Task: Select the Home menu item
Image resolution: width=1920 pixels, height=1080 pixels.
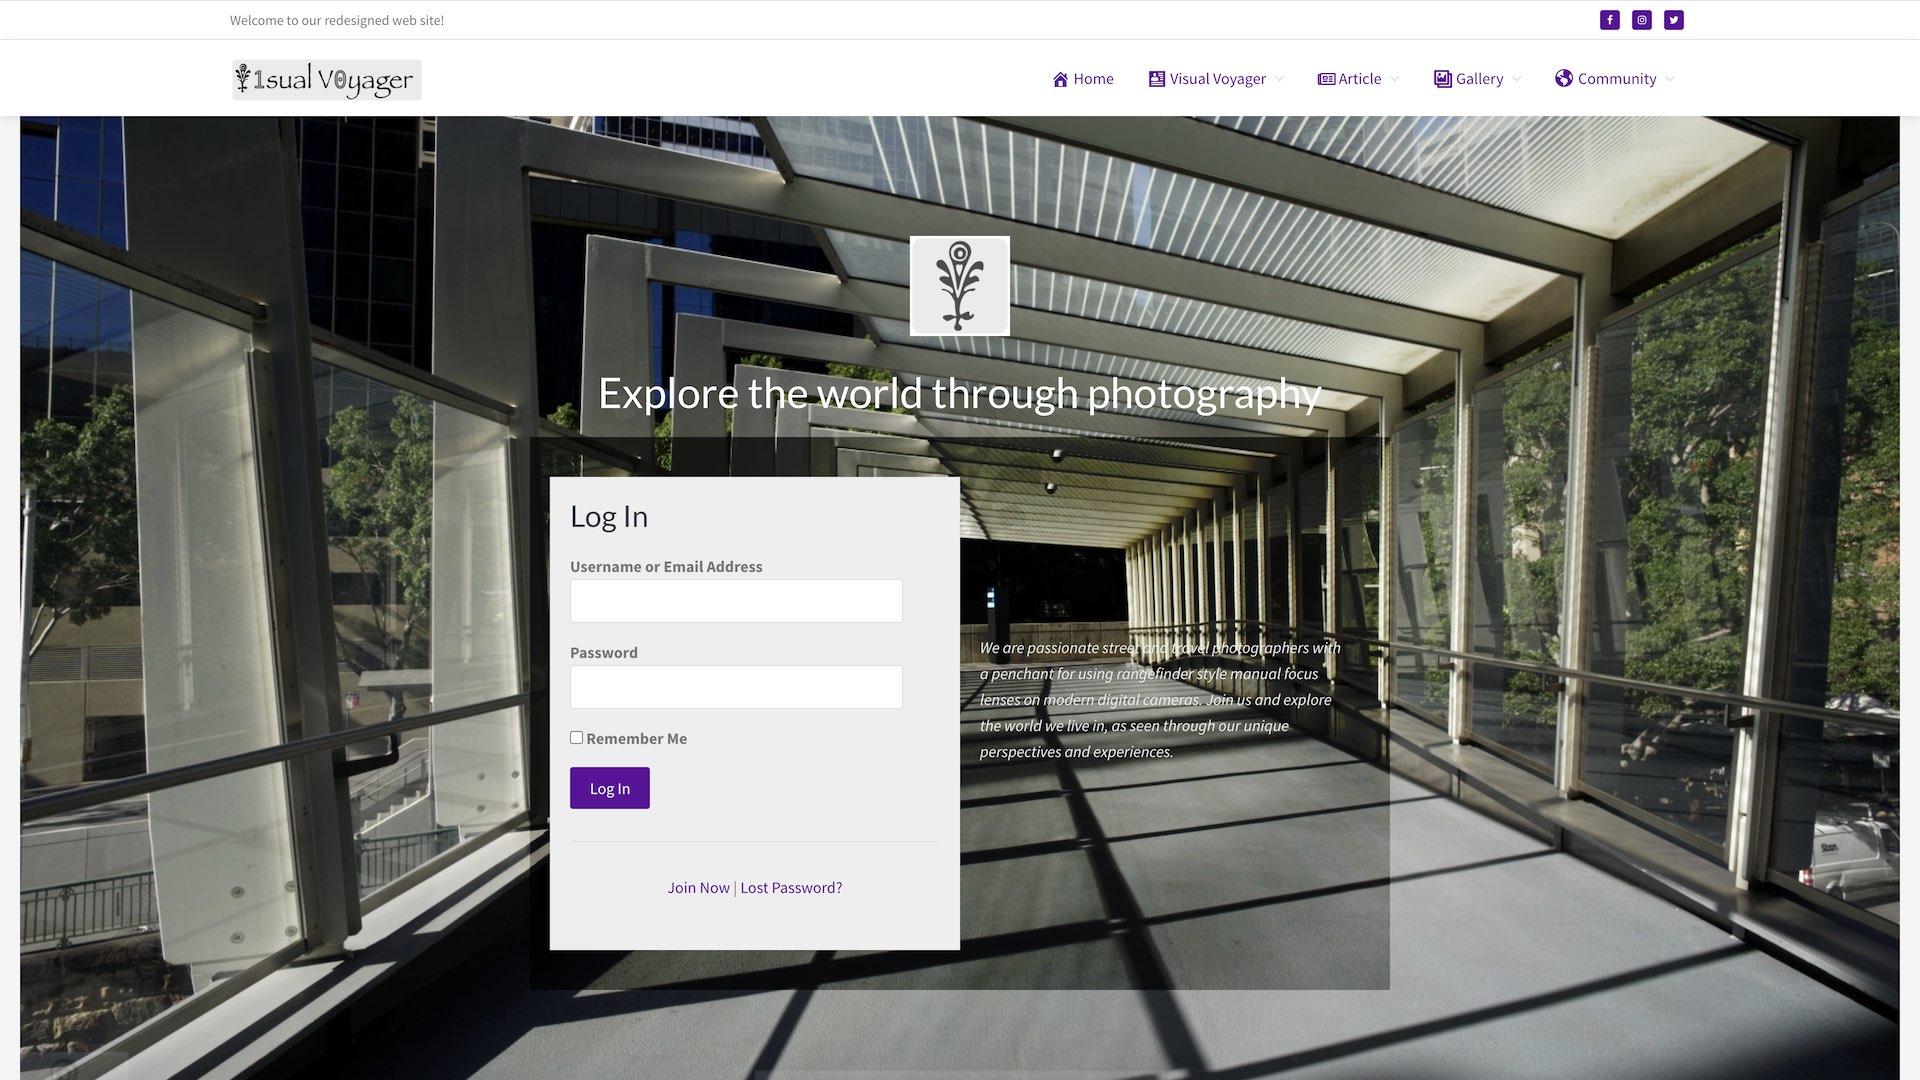Action: coord(1092,78)
